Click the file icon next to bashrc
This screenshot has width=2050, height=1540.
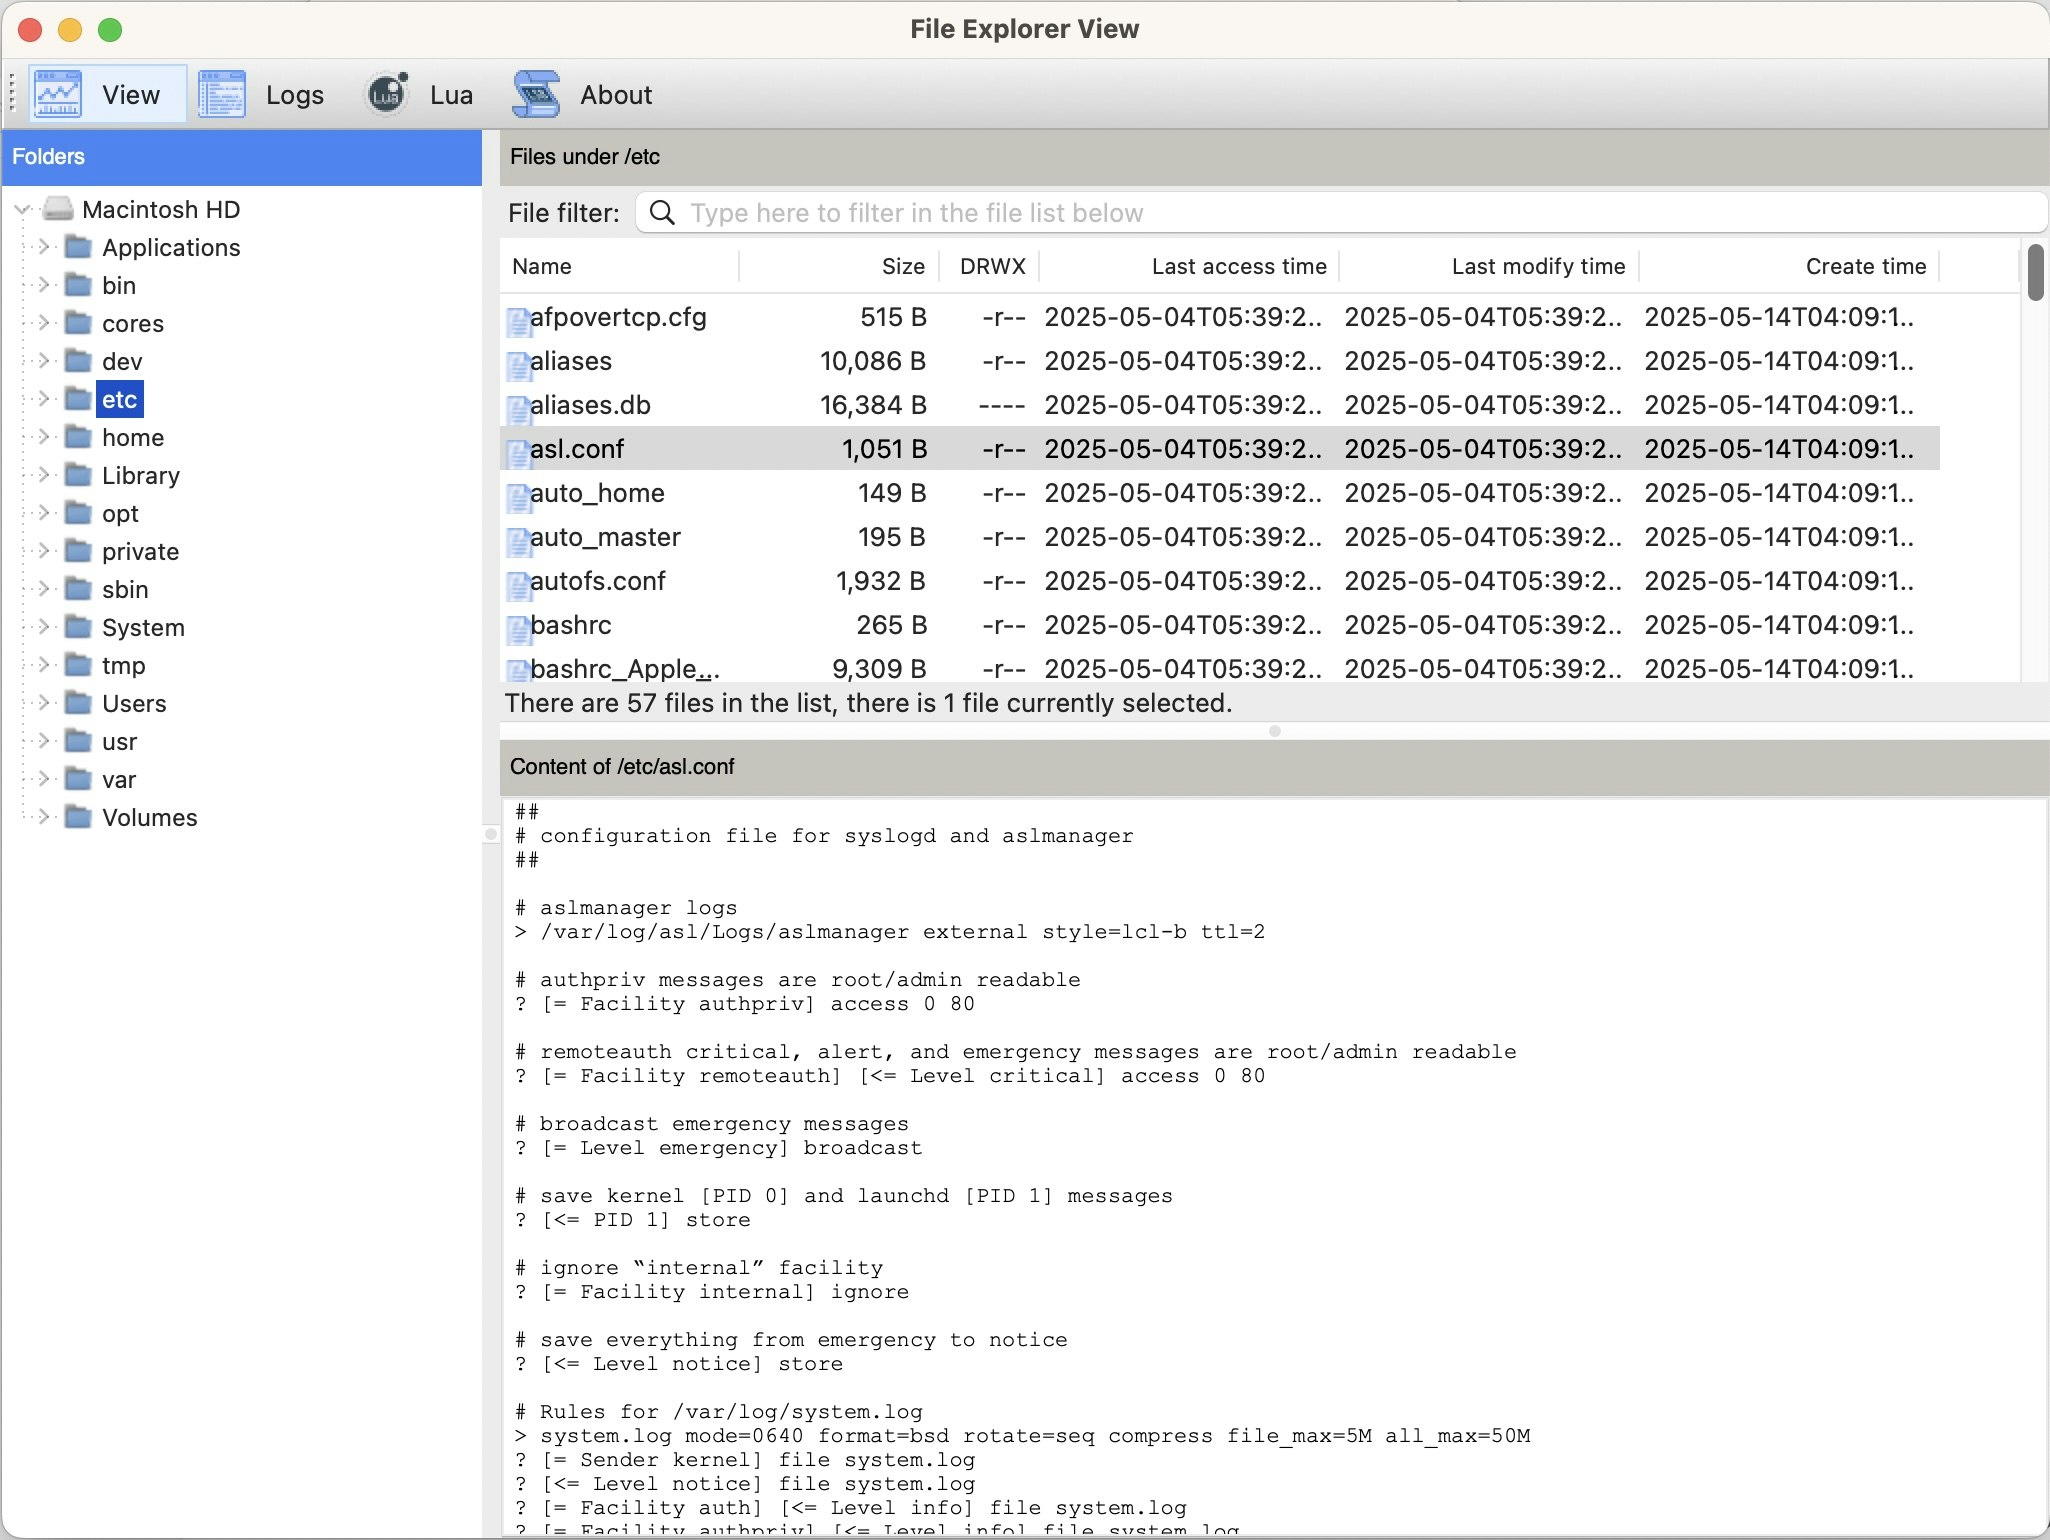518,629
